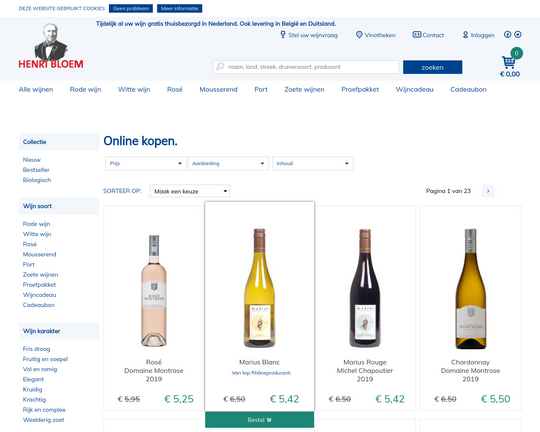Click the Inloggen user icon
Screen dimensions: 540x432
[x=465, y=35]
